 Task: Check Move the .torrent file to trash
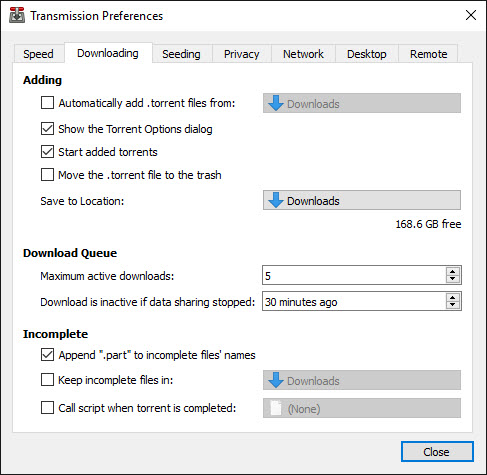(47, 175)
